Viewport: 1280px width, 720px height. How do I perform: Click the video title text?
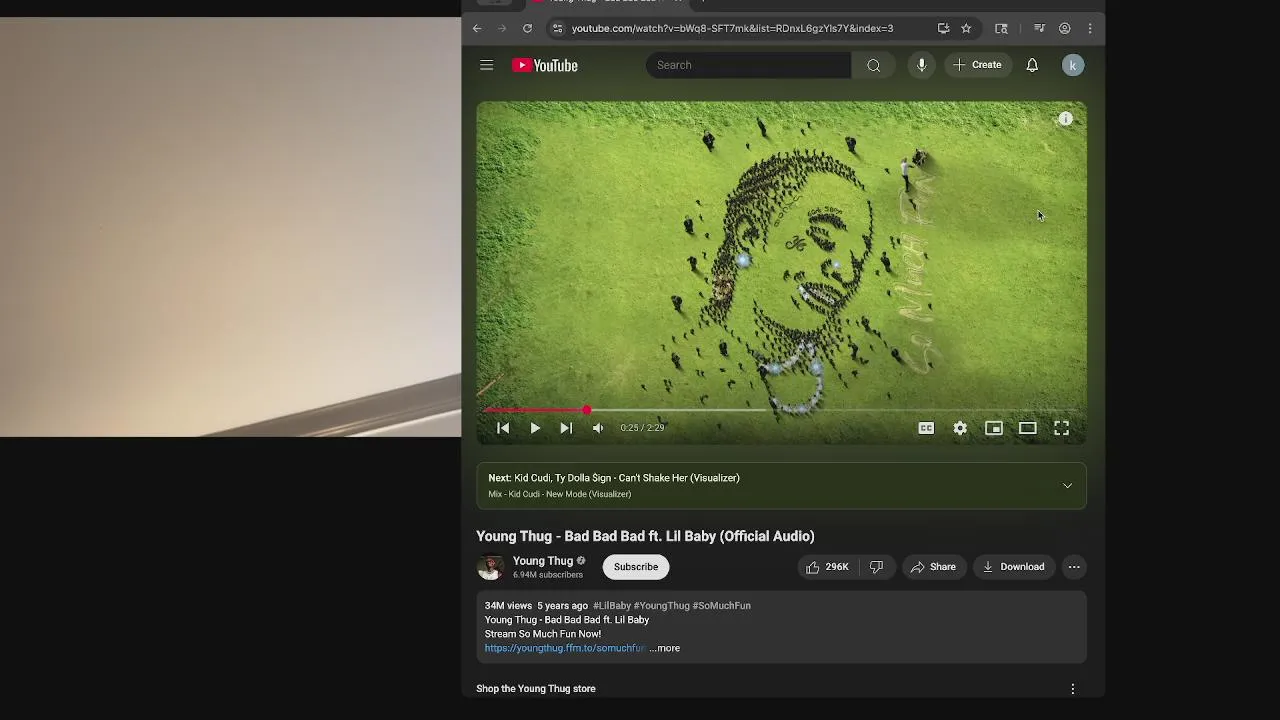(645, 536)
